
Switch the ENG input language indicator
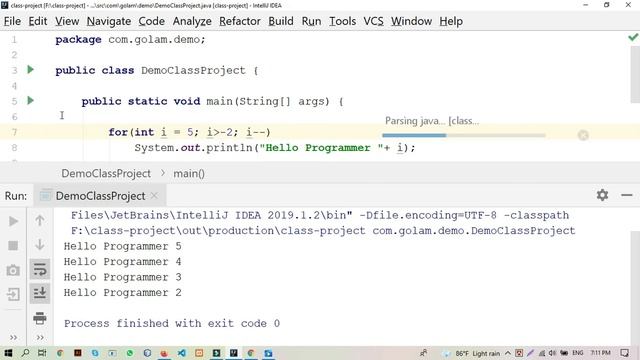coord(578,353)
